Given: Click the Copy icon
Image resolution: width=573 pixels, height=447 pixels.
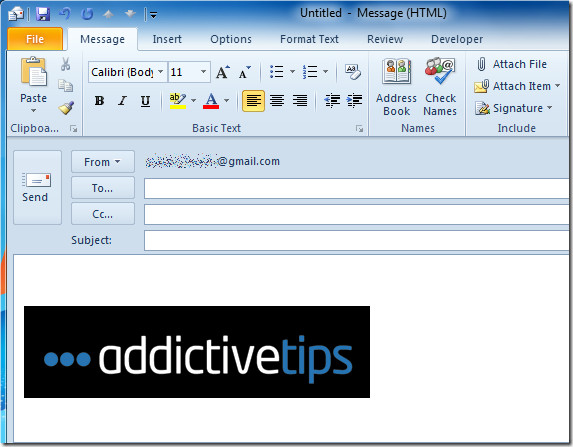Looking at the screenshot, I should (x=66, y=86).
